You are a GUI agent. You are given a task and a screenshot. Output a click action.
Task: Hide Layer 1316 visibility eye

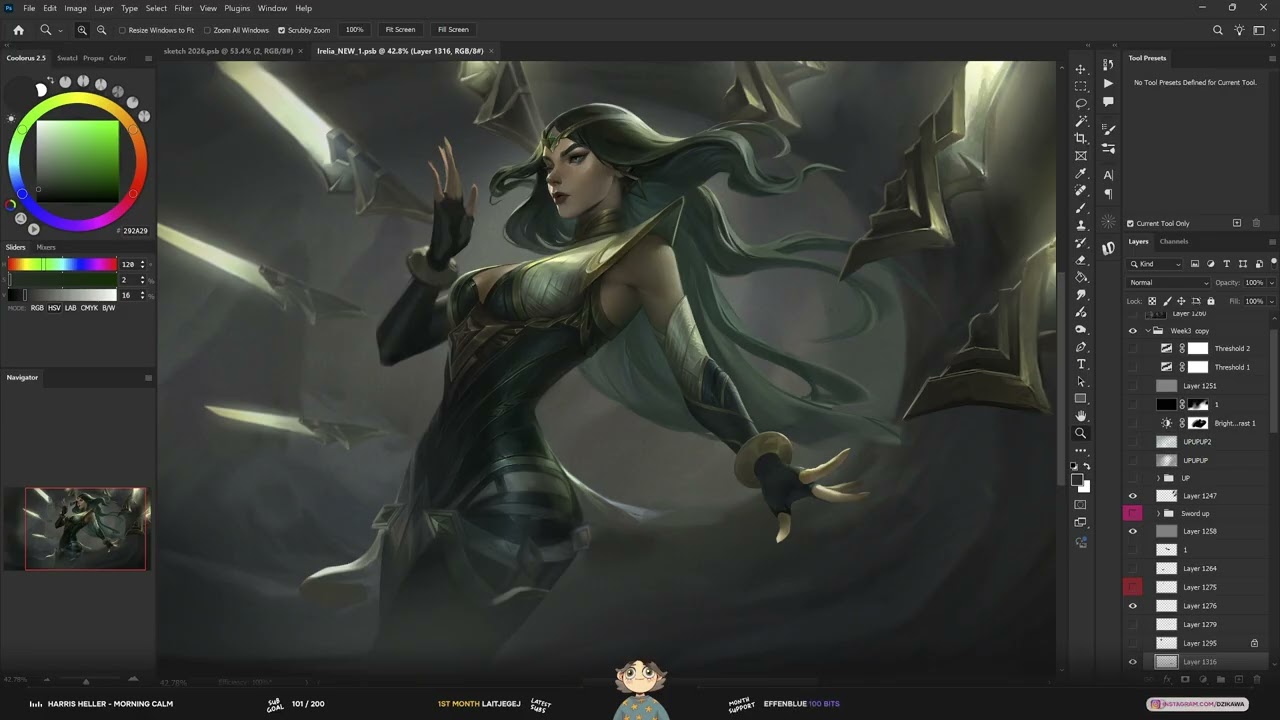[x=1133, y=662]
